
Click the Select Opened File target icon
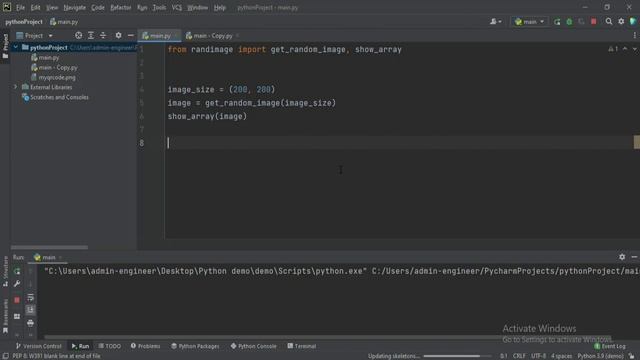click(x=78, y=36)
